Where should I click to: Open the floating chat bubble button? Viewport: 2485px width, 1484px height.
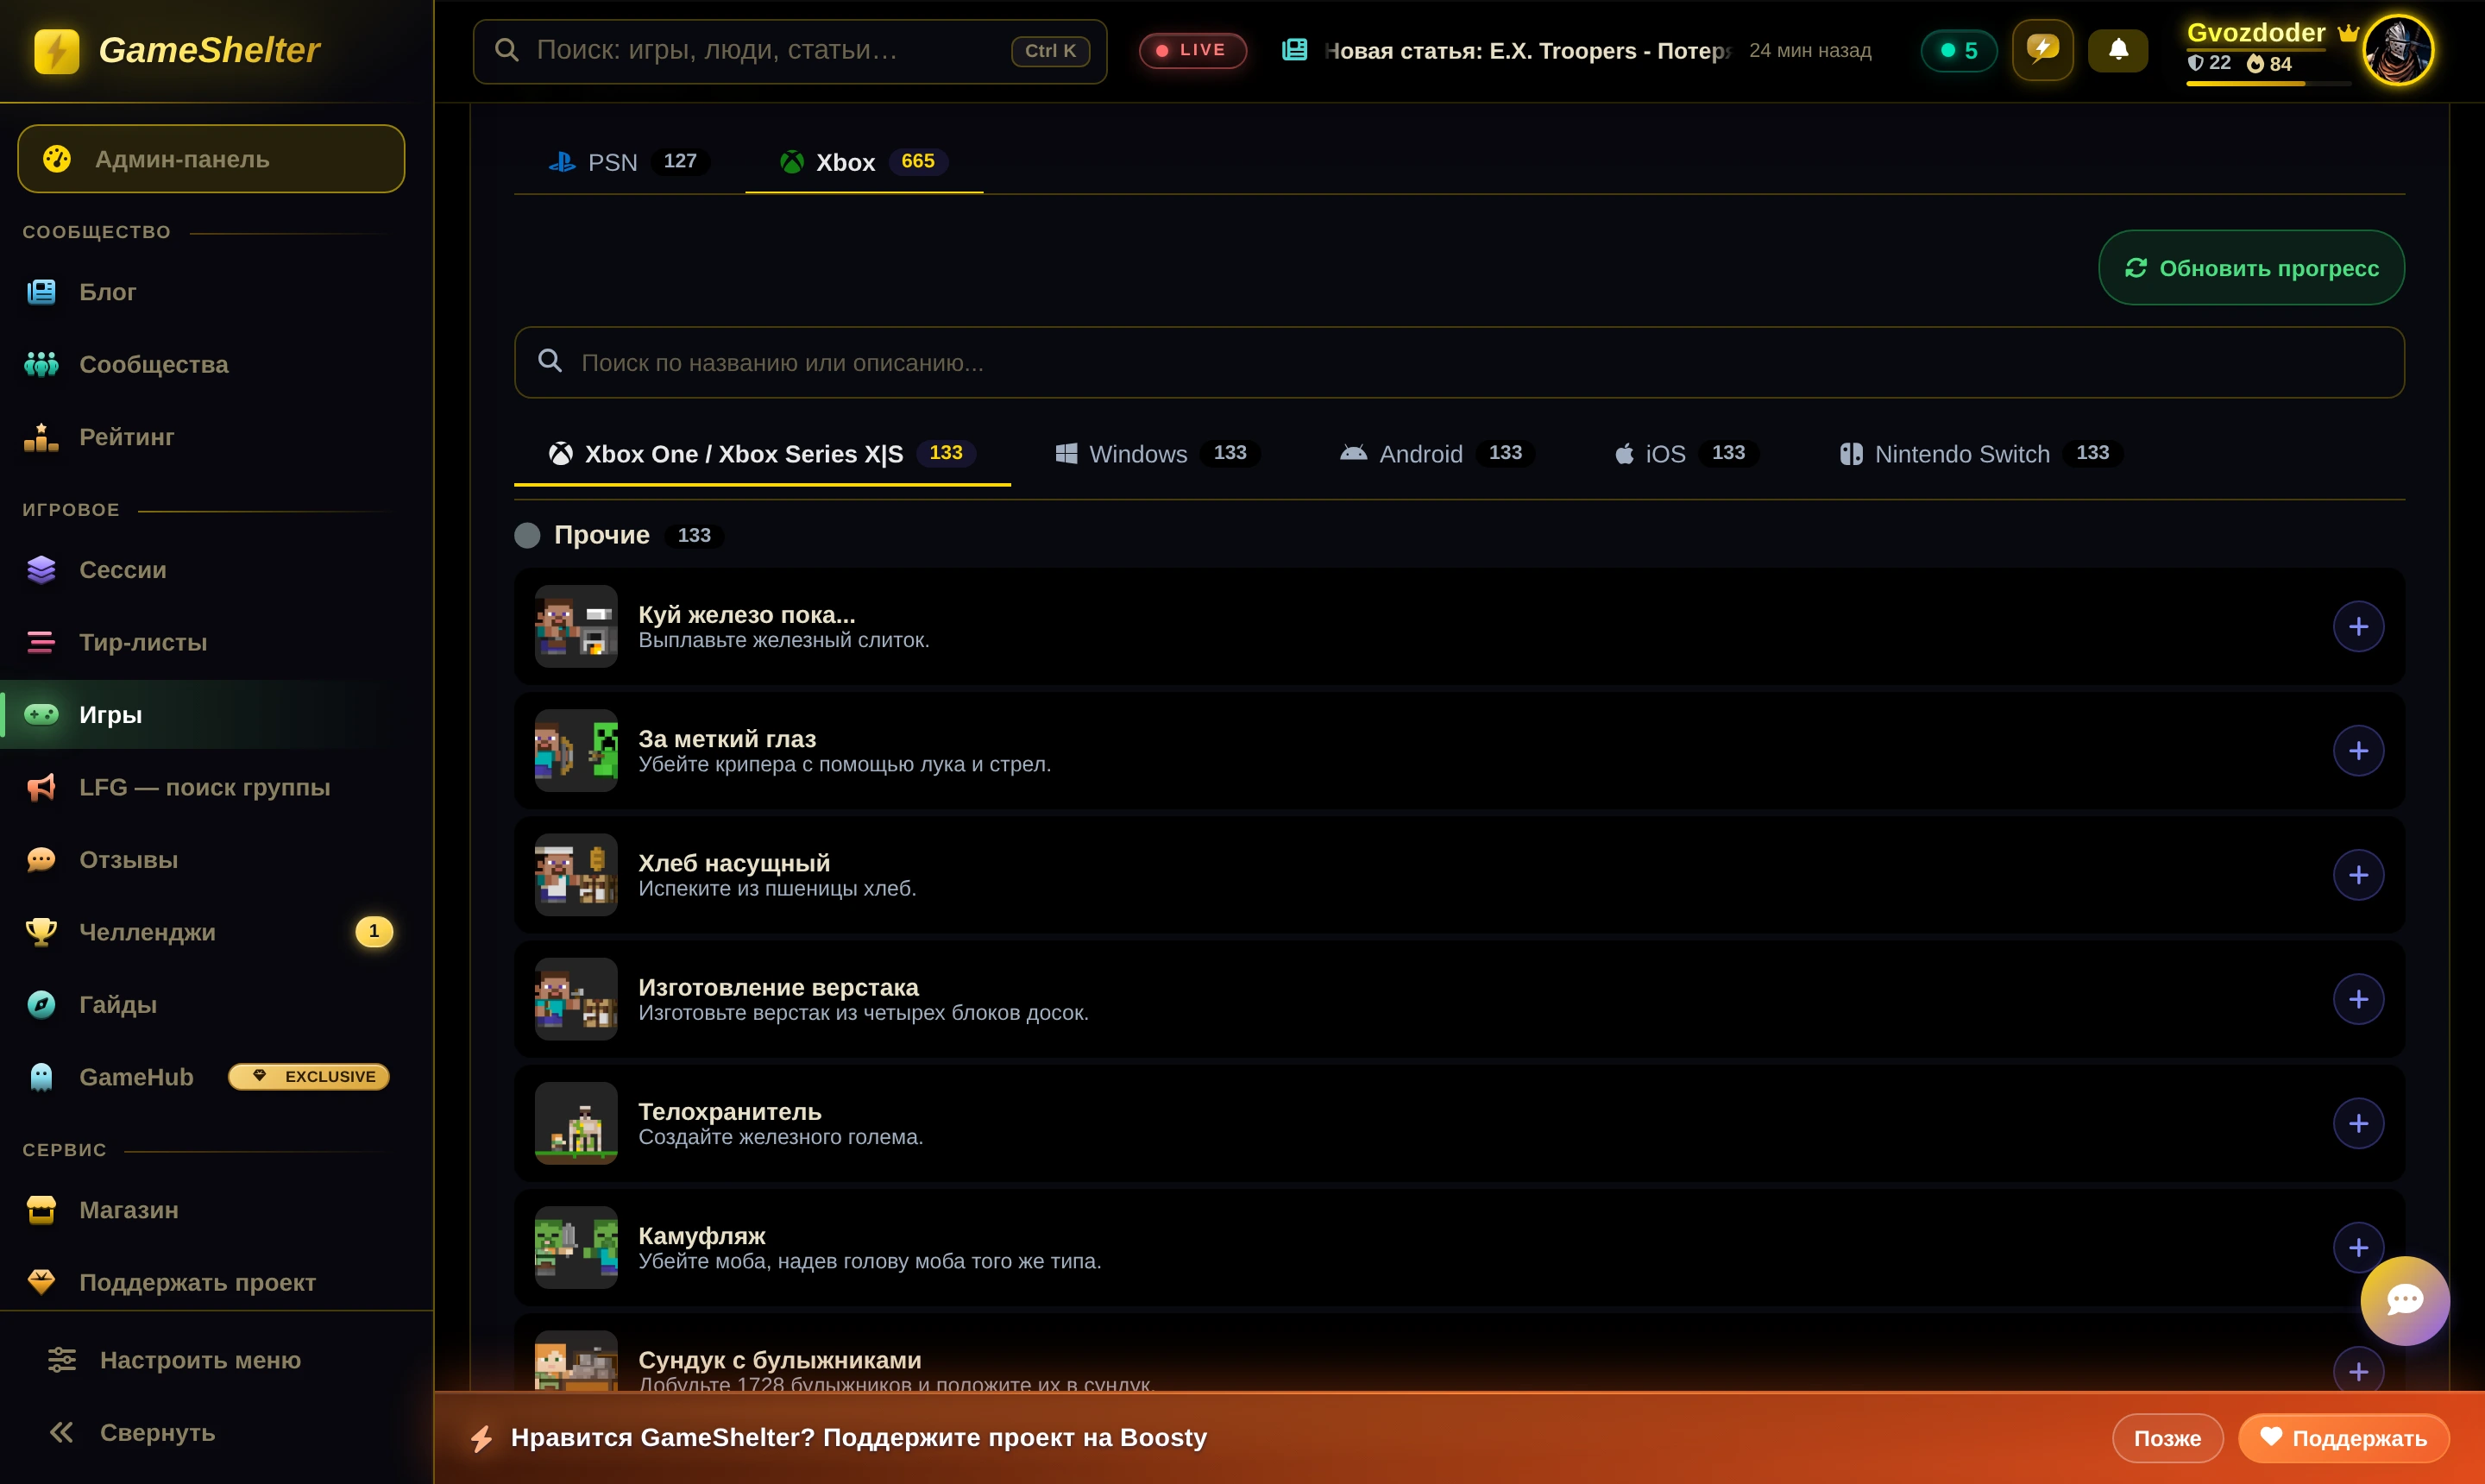[2404, 1300]
